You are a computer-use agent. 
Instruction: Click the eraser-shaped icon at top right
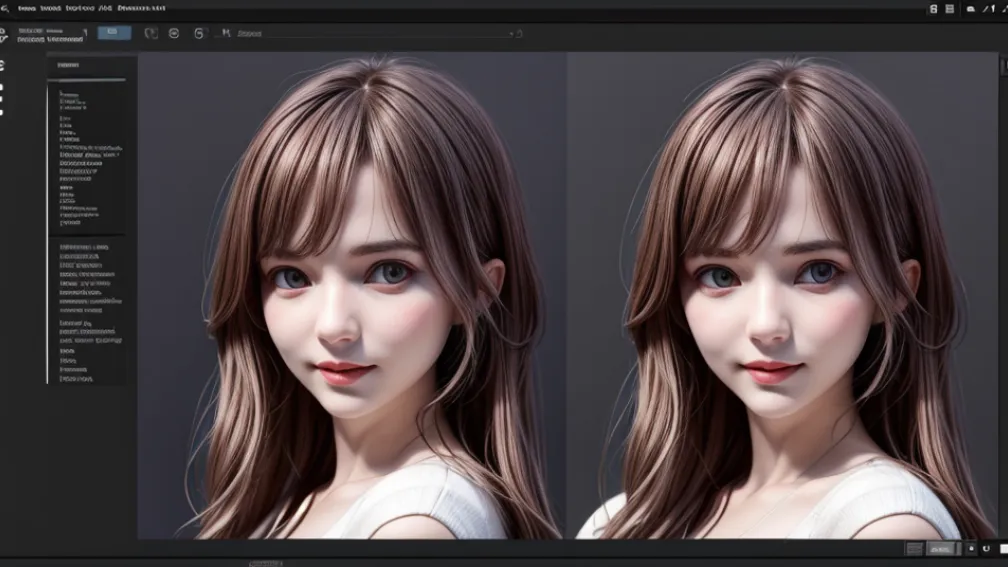tap(971, 9)
